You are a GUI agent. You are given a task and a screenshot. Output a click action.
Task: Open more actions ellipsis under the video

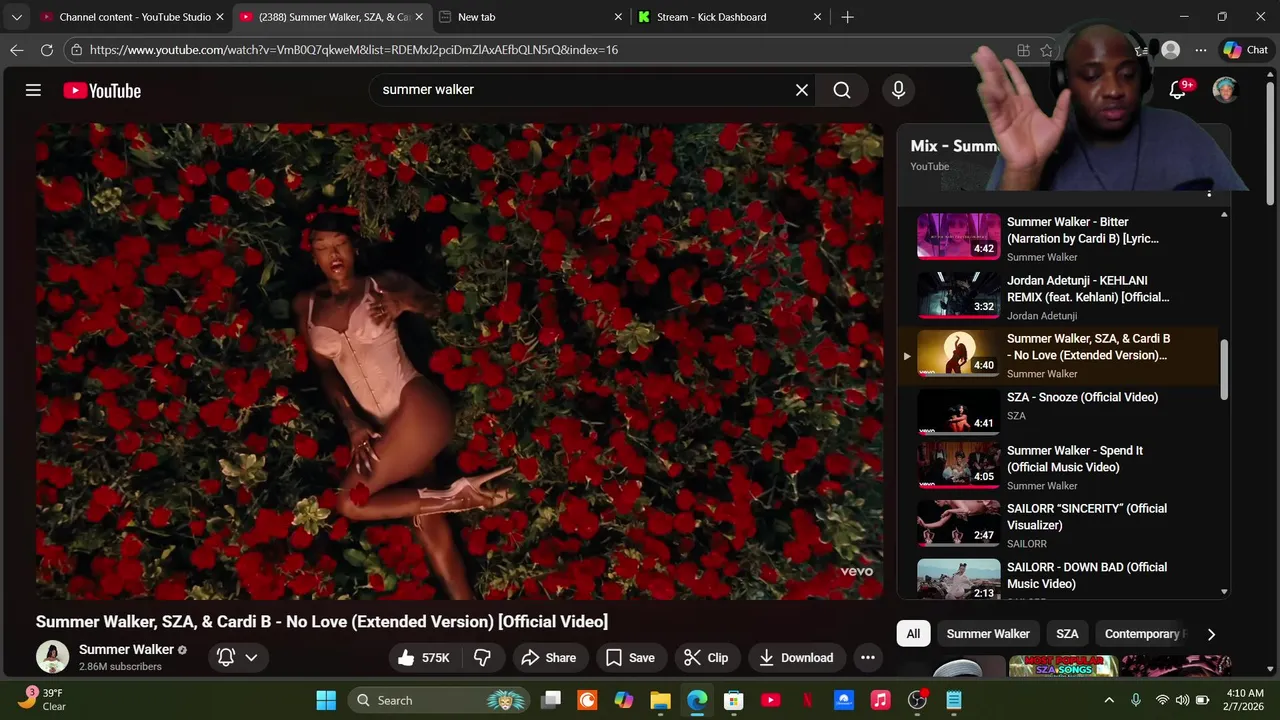point(868,657)
